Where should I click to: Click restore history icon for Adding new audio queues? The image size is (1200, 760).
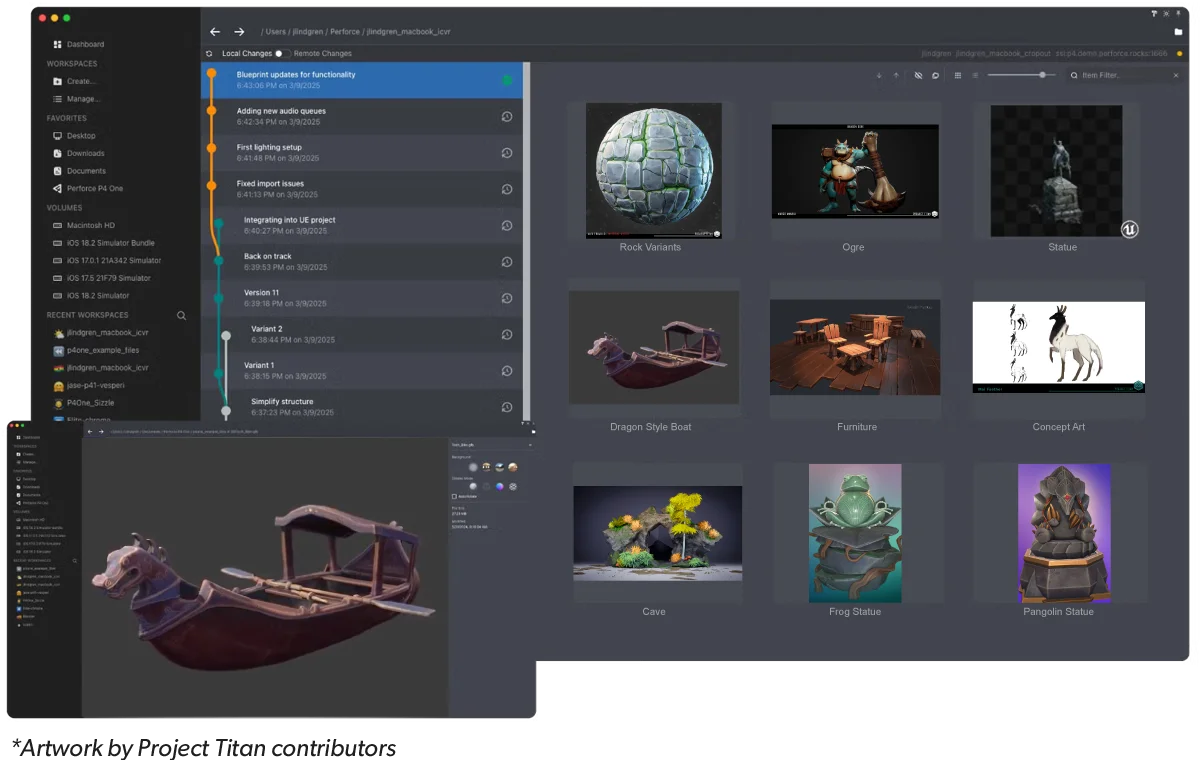[507, 117]
